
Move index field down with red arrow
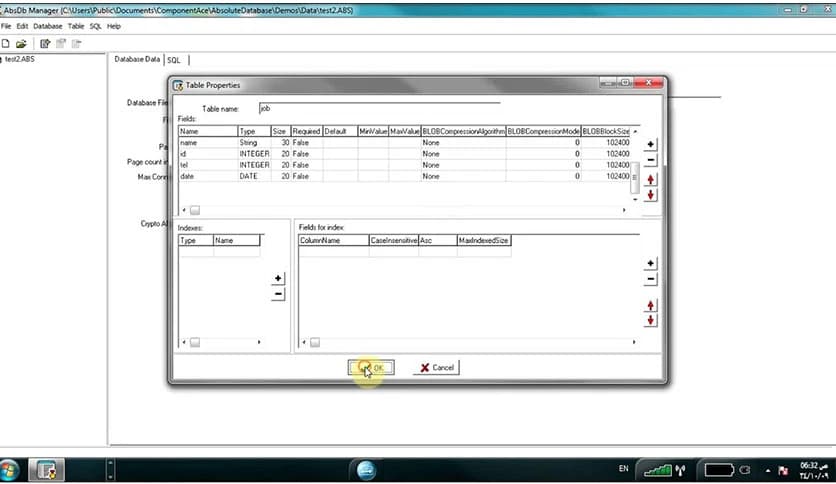pos(650,320)
